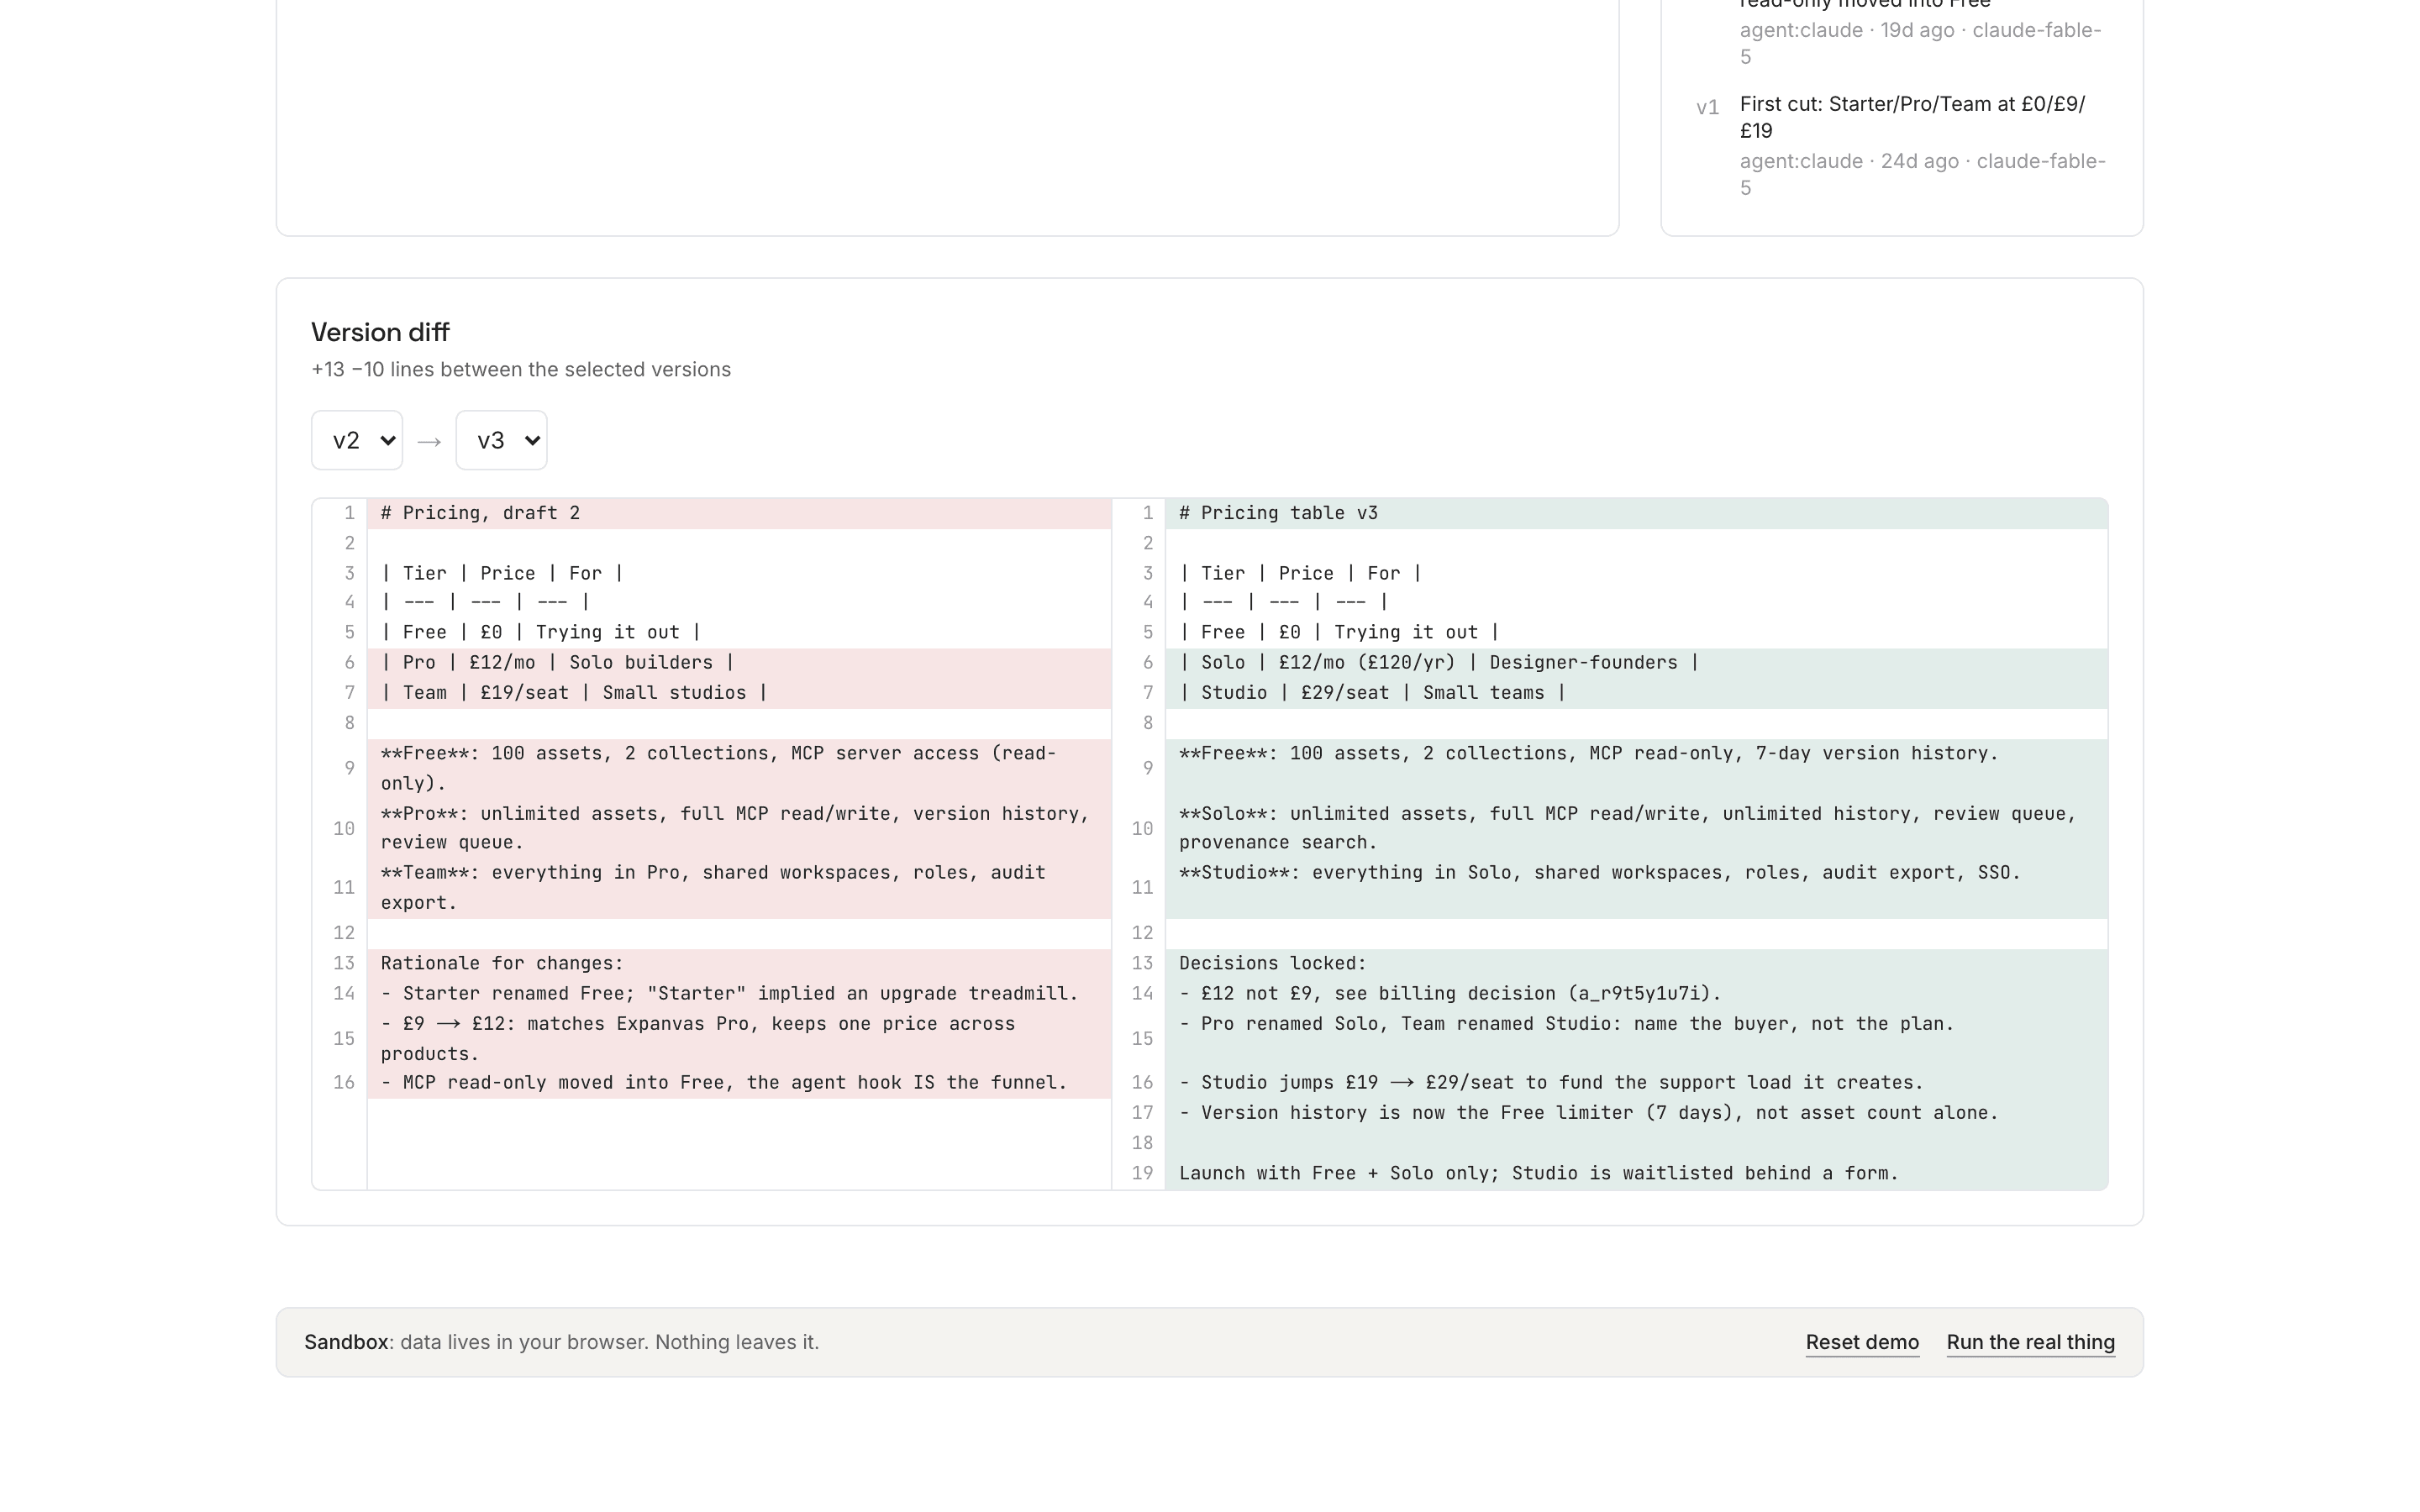
Task: Click "agent:claude · 24d ago" version metadata
Action: pyautogui.click(x=1923, y=174)
